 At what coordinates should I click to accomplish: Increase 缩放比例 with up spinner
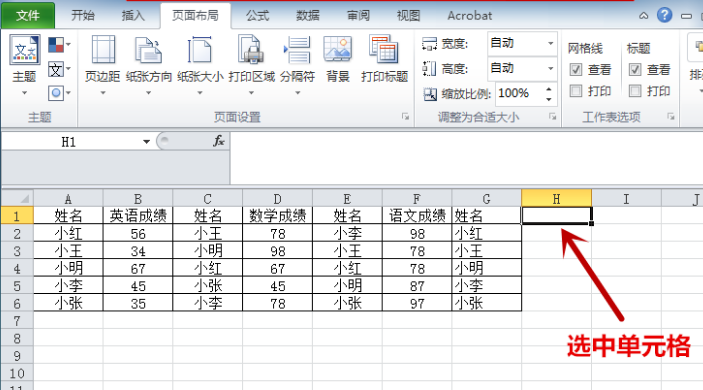pyautogui.click(x=549, y=89)
